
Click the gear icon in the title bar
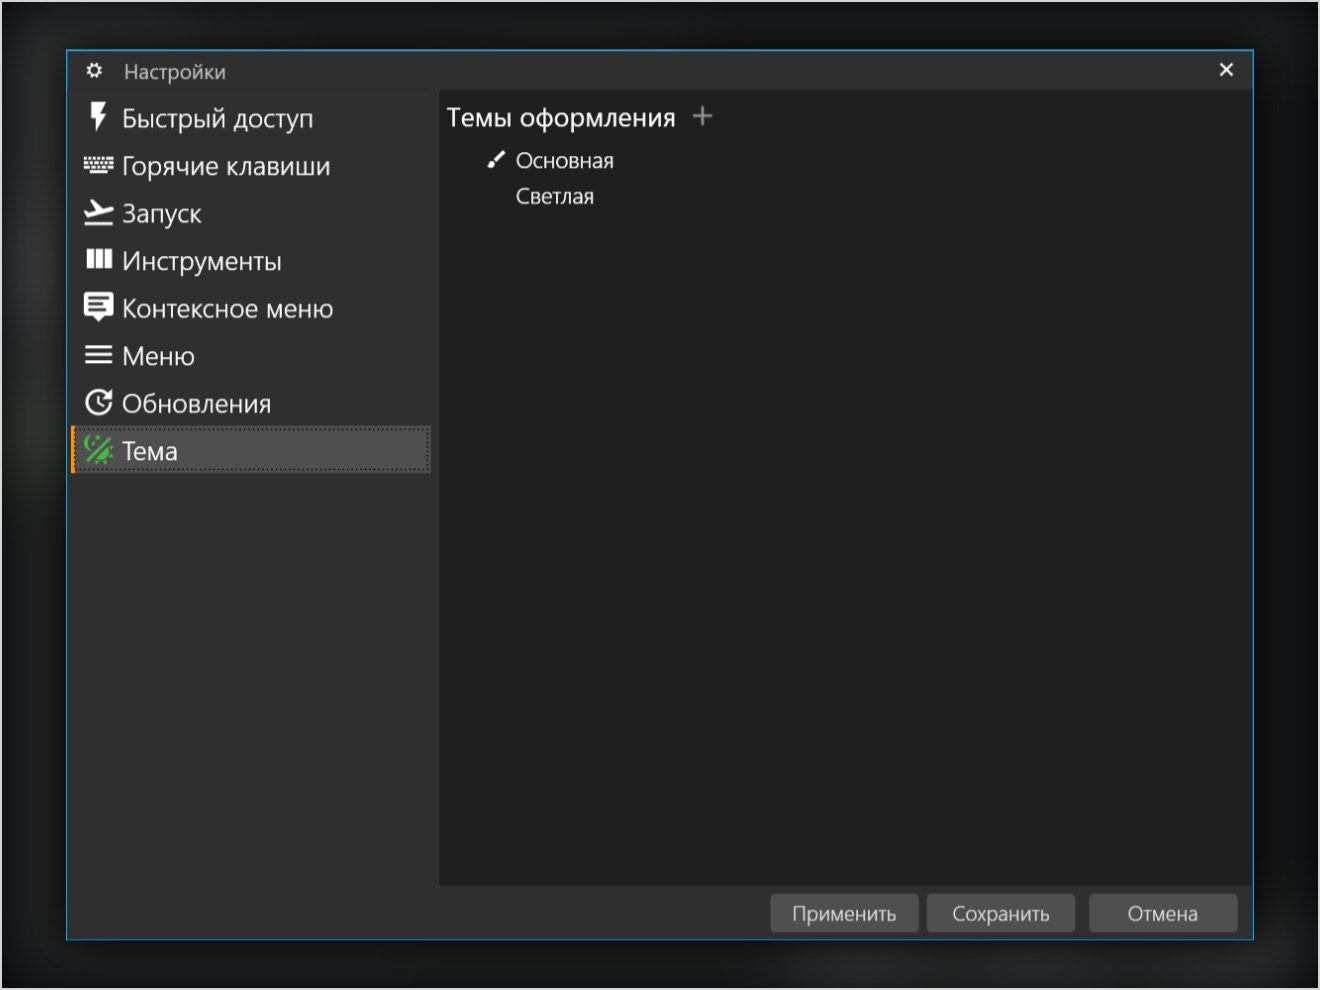coord(94,71)
